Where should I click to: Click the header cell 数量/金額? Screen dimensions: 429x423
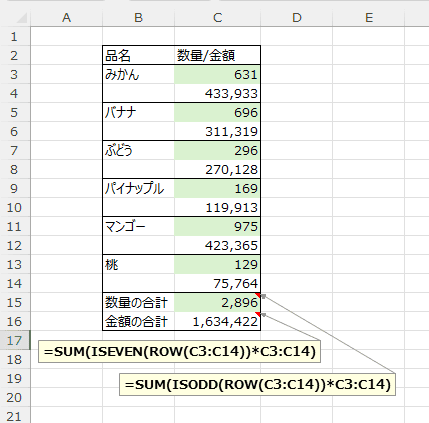(217, 55)
